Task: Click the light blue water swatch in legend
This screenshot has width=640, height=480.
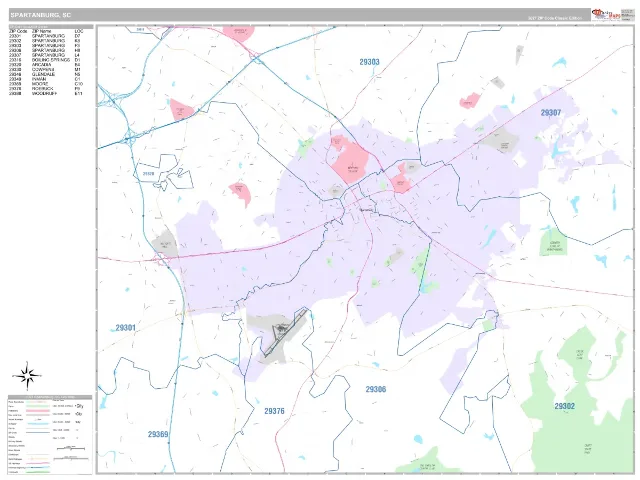Action: (38, 424)
